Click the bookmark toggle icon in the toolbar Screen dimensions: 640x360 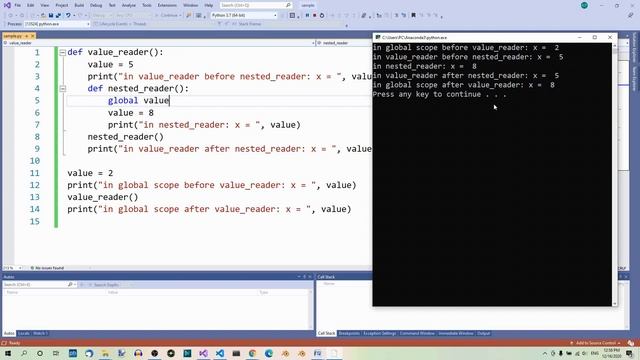coord(413,16)
